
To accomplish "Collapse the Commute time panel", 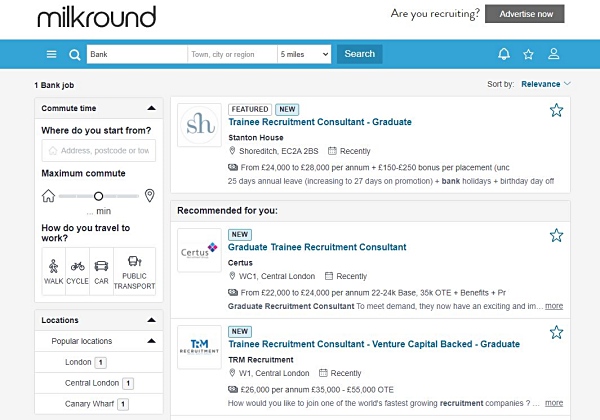I will pyautogui.click(x=151, y=108).
